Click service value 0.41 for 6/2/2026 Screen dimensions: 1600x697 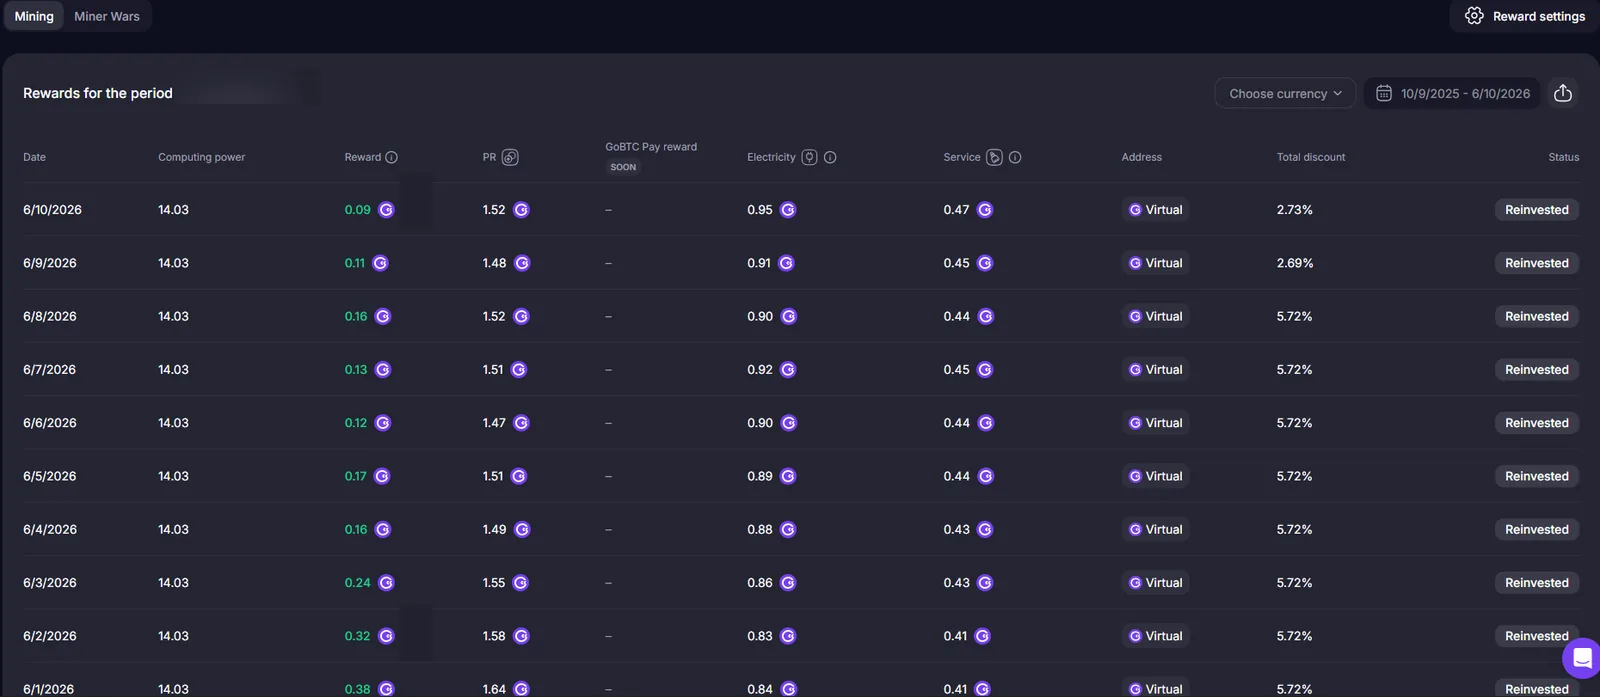(955, 636)
